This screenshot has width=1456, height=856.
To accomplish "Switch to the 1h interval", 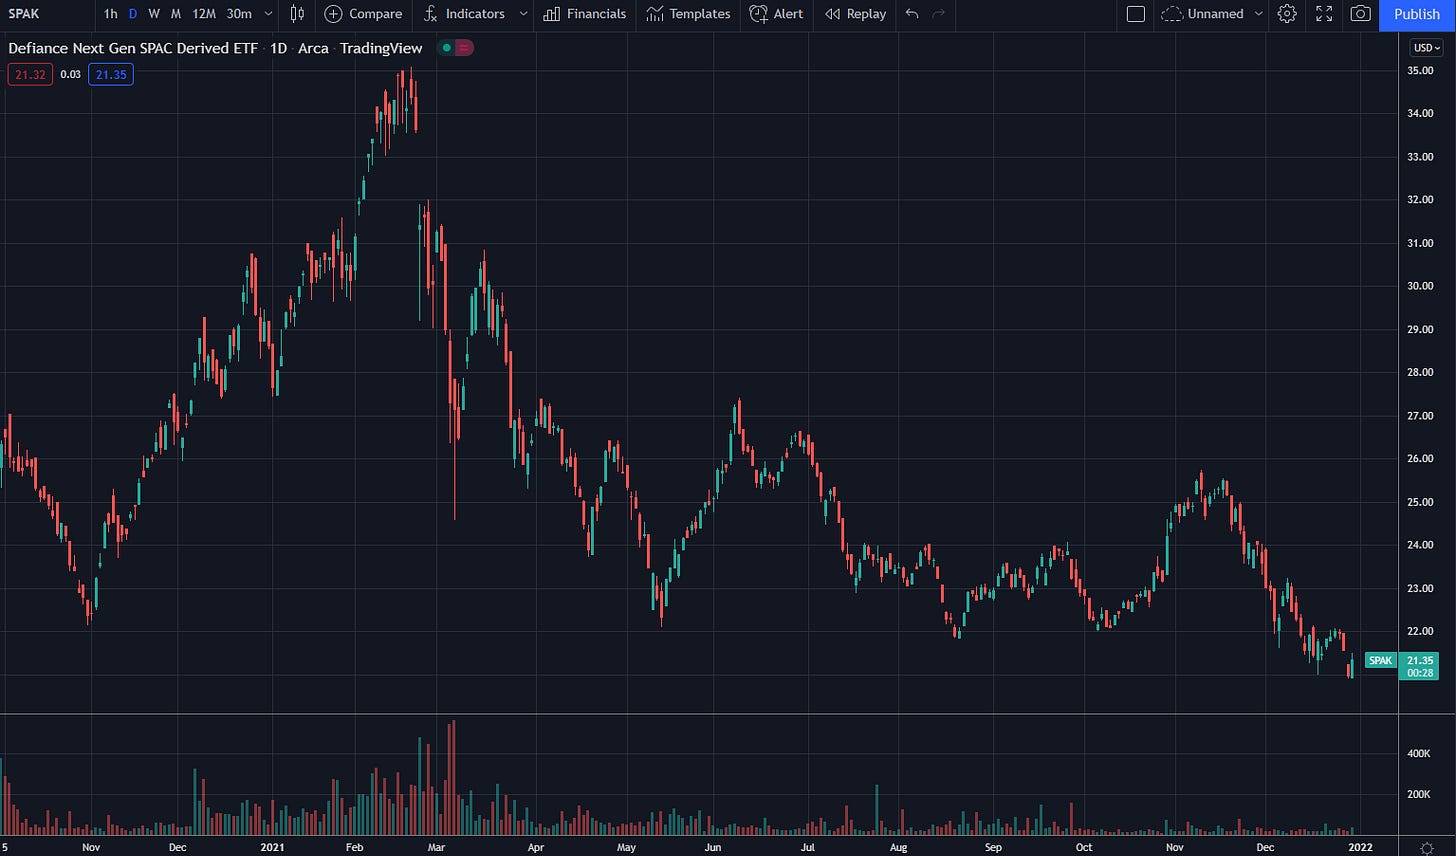I will pyautogui.click(x=110, y=14).
